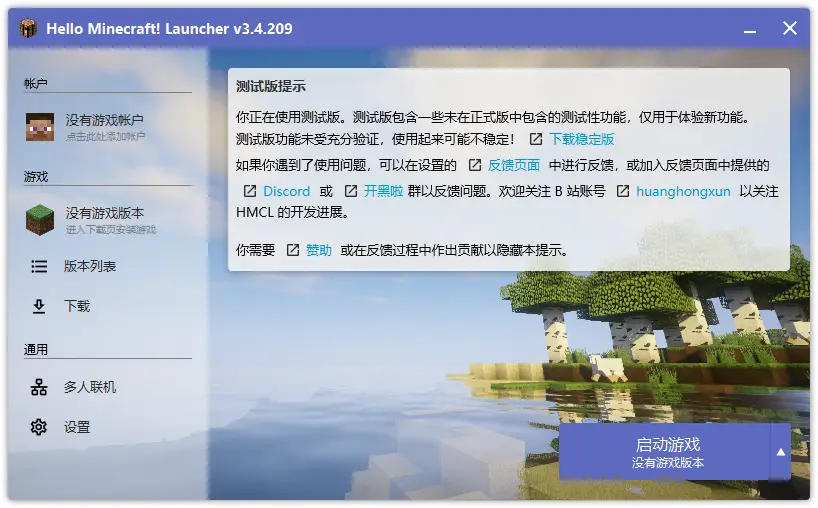
Task: Click the launcher crafting table logo icon
Action: click(28, 29)
